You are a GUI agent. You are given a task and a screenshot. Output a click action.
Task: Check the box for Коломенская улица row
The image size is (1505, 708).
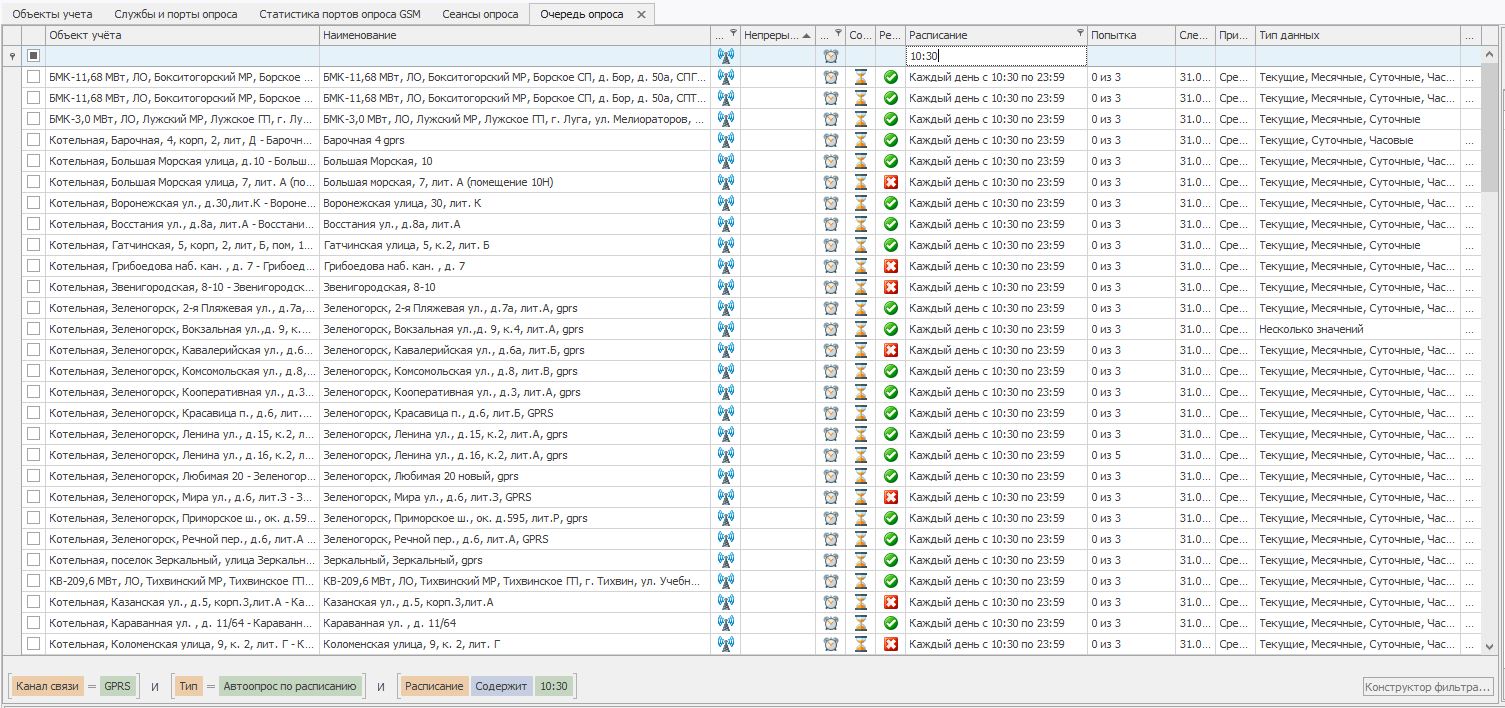point(34,644)
